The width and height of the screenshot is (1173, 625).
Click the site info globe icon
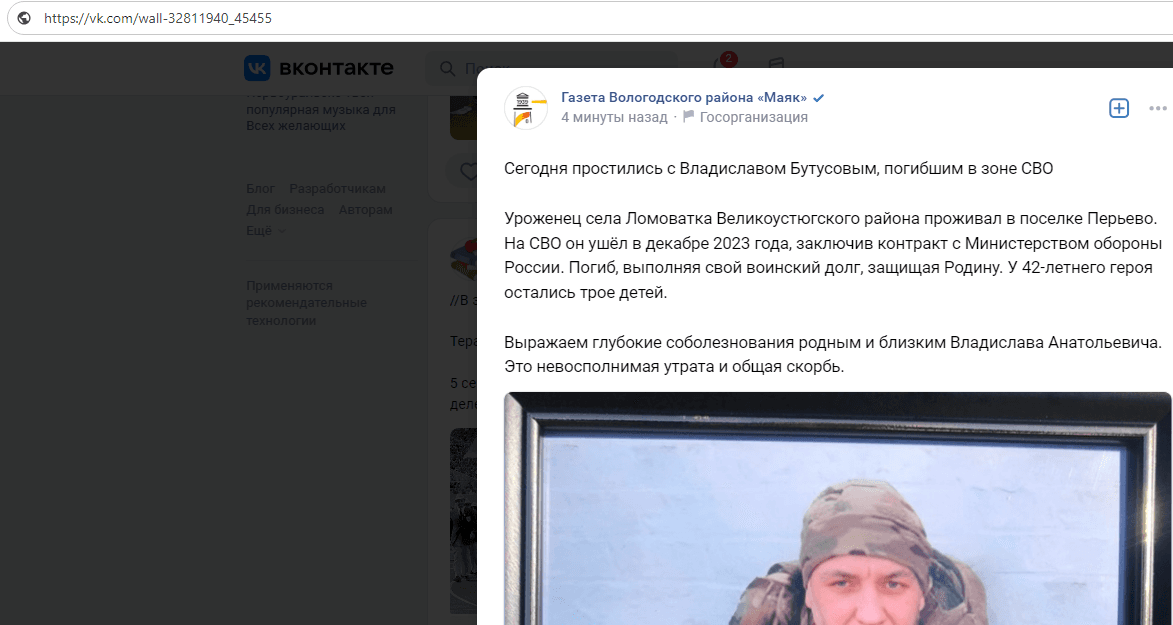tap(24, 18)
